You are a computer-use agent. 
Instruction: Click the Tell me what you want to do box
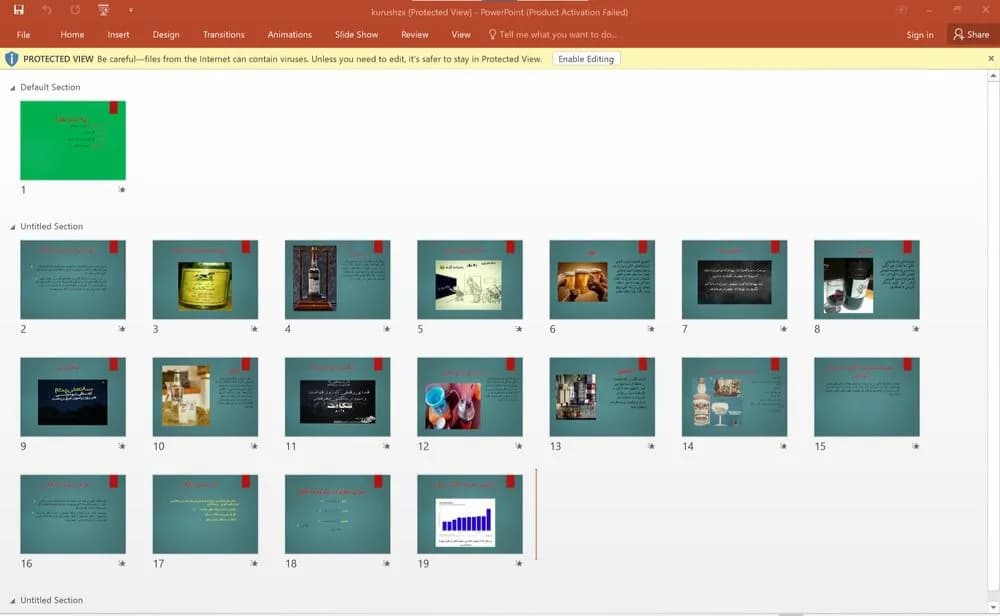click(x=552, y=34)
